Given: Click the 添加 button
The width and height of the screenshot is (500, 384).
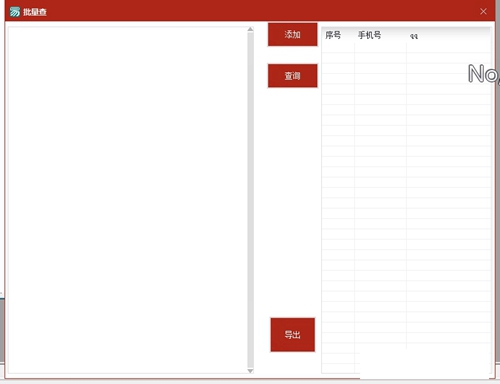Looking at the screenshot, I should [x=292, y=34].
